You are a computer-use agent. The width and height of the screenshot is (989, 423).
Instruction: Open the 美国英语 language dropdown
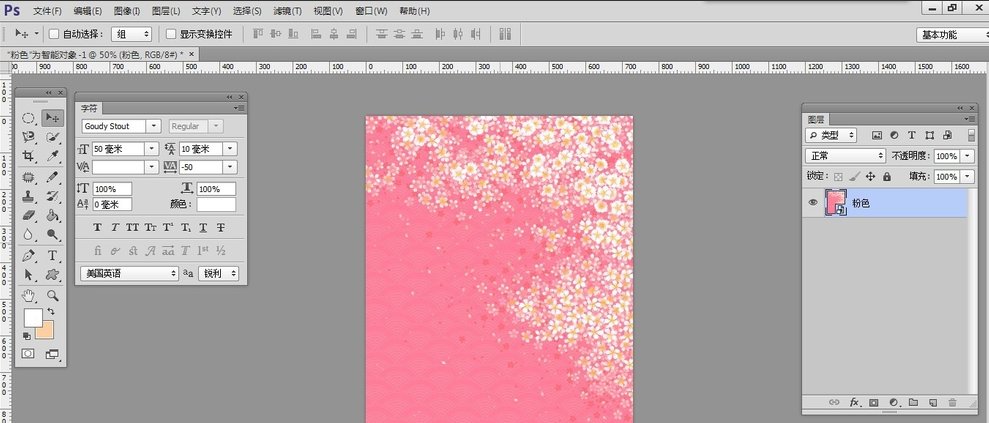pyautogui.click(x=129, y=274)
